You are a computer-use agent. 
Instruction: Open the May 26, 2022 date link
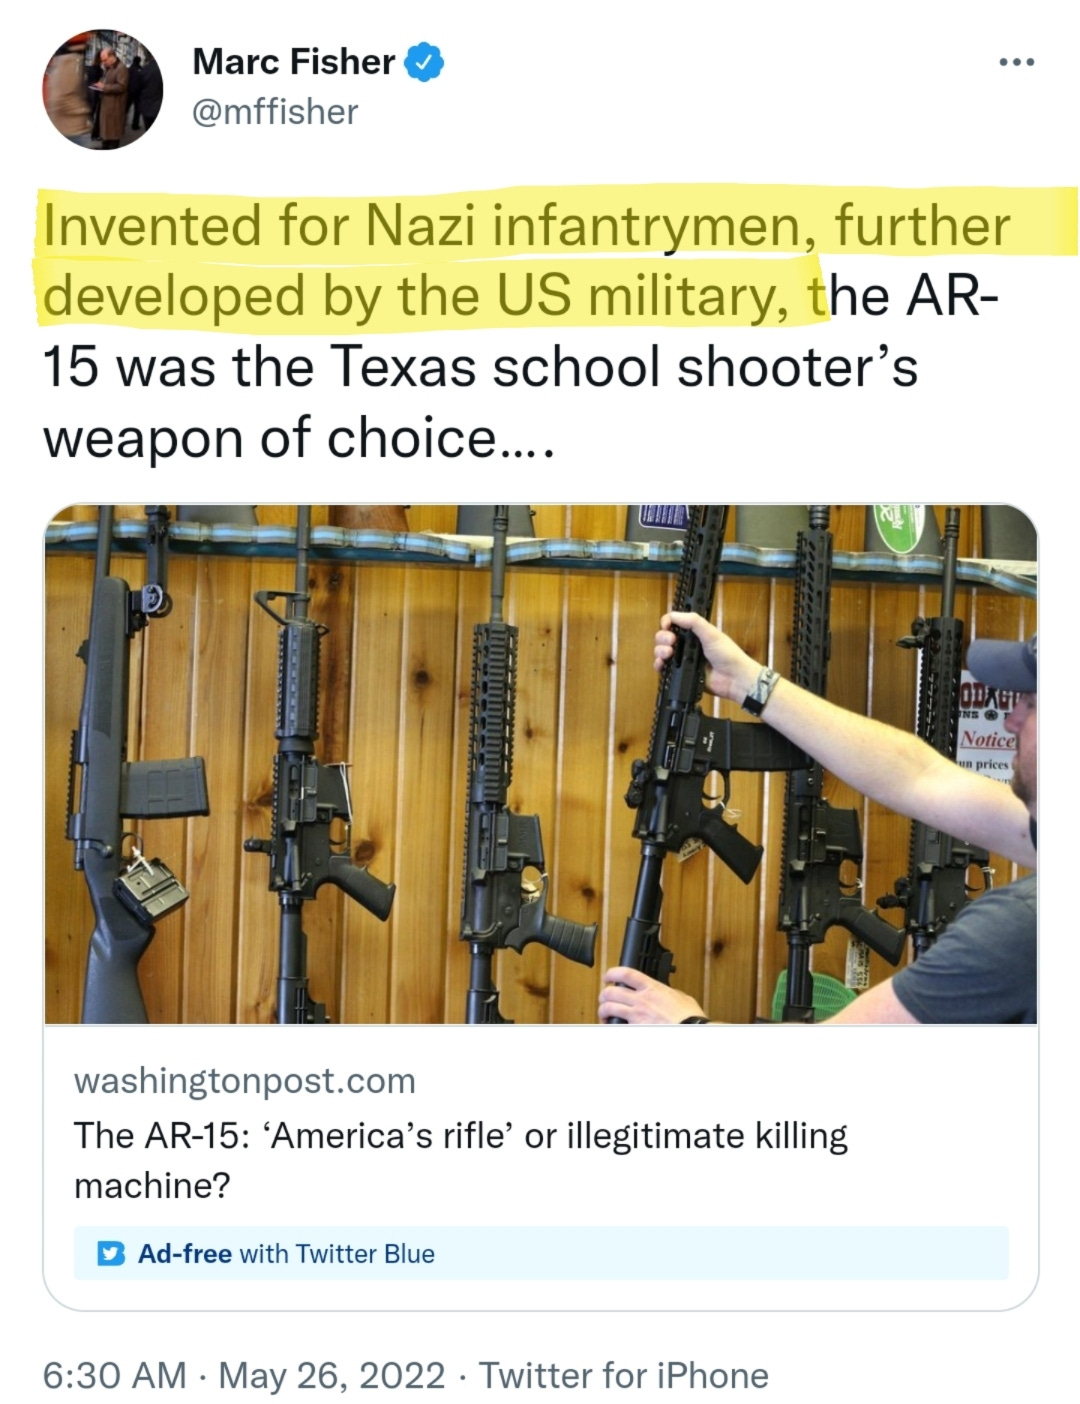332,1375
